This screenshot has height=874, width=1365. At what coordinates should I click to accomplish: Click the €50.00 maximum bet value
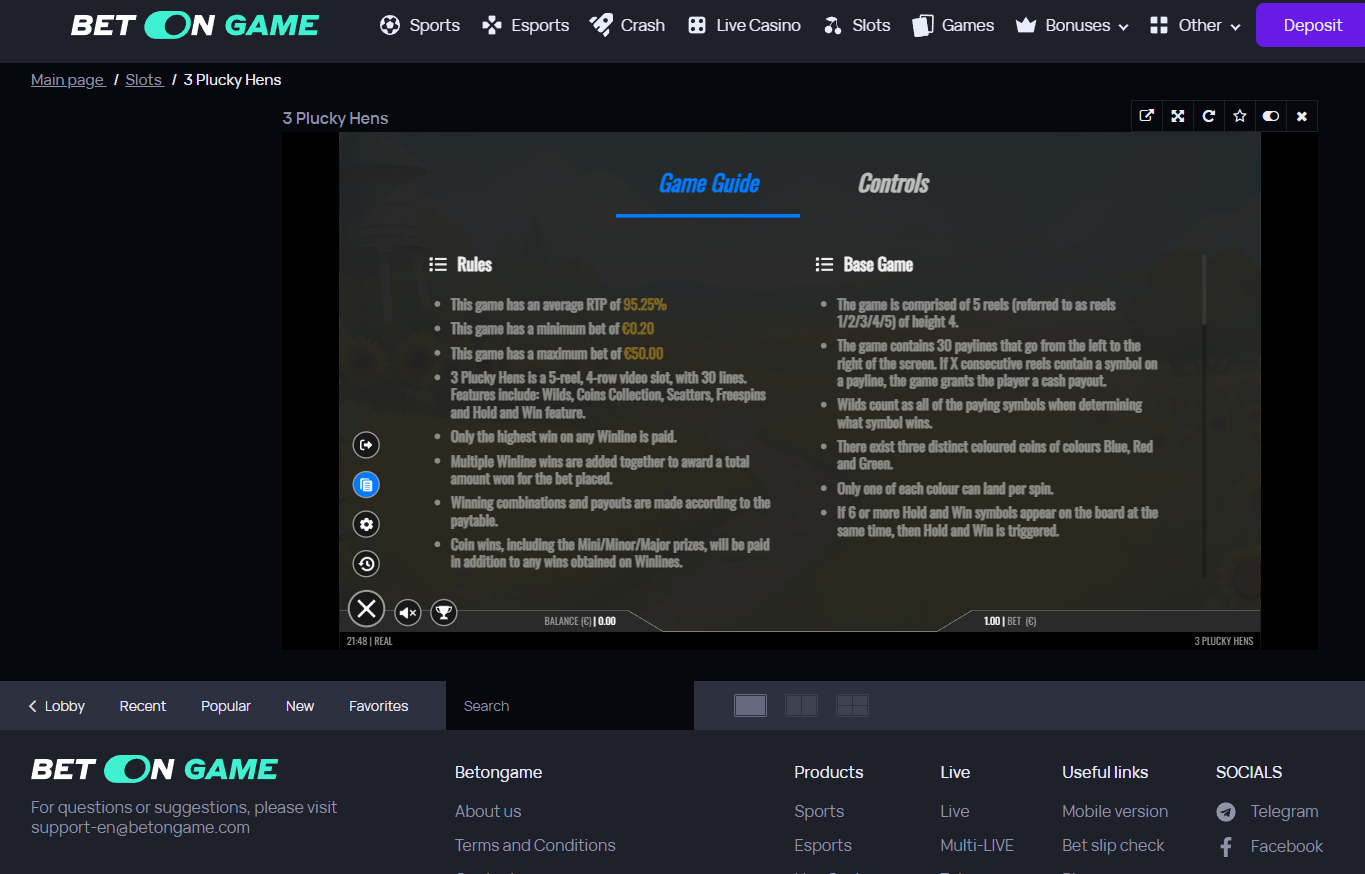(x=643, y=353)
